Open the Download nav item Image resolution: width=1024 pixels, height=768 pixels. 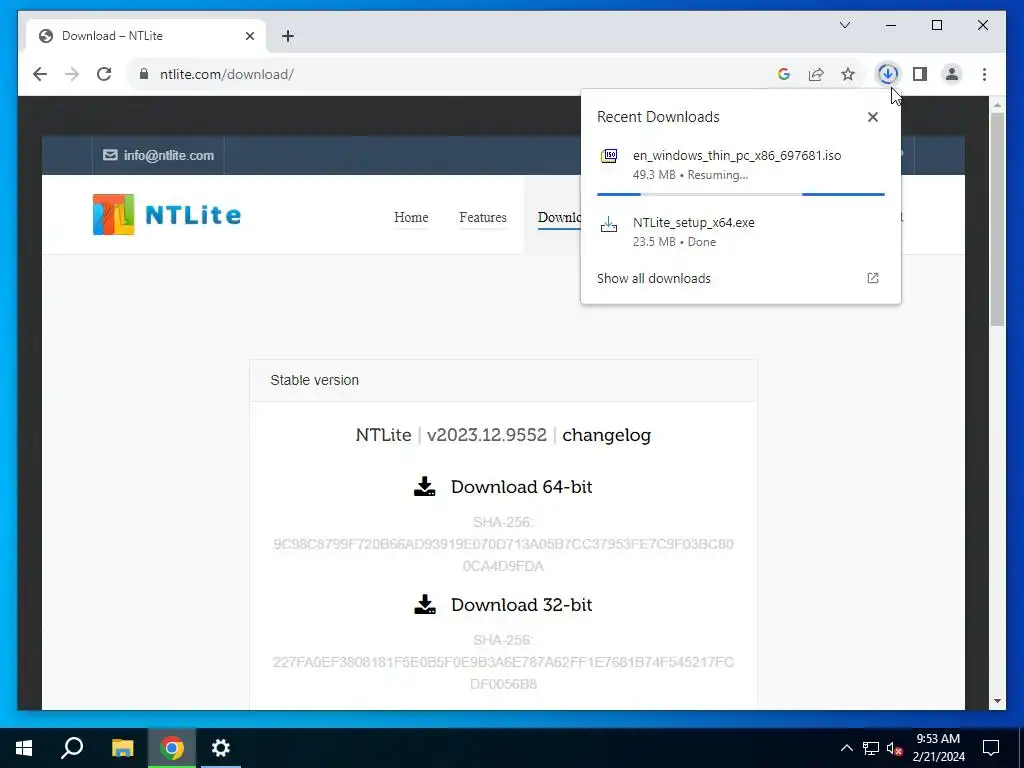tap(559, 217)
